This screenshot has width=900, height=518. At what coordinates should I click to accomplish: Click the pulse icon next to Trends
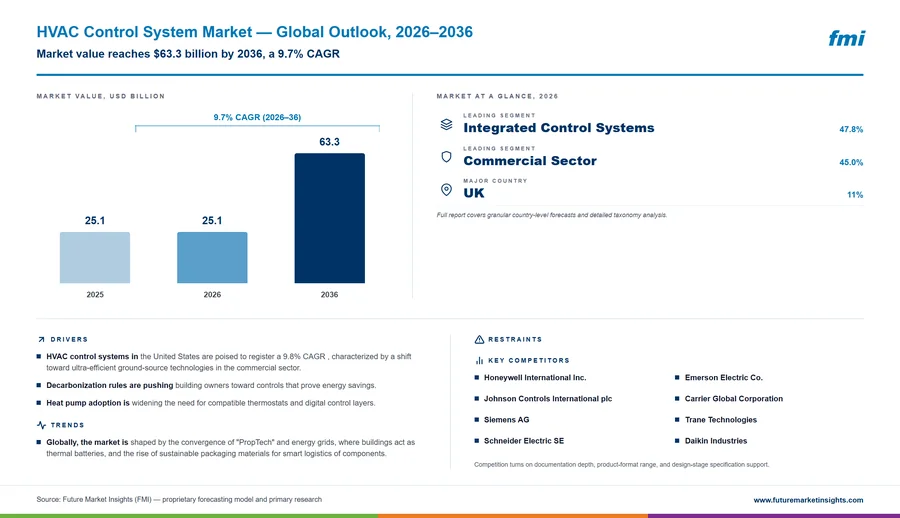[41, 425]
